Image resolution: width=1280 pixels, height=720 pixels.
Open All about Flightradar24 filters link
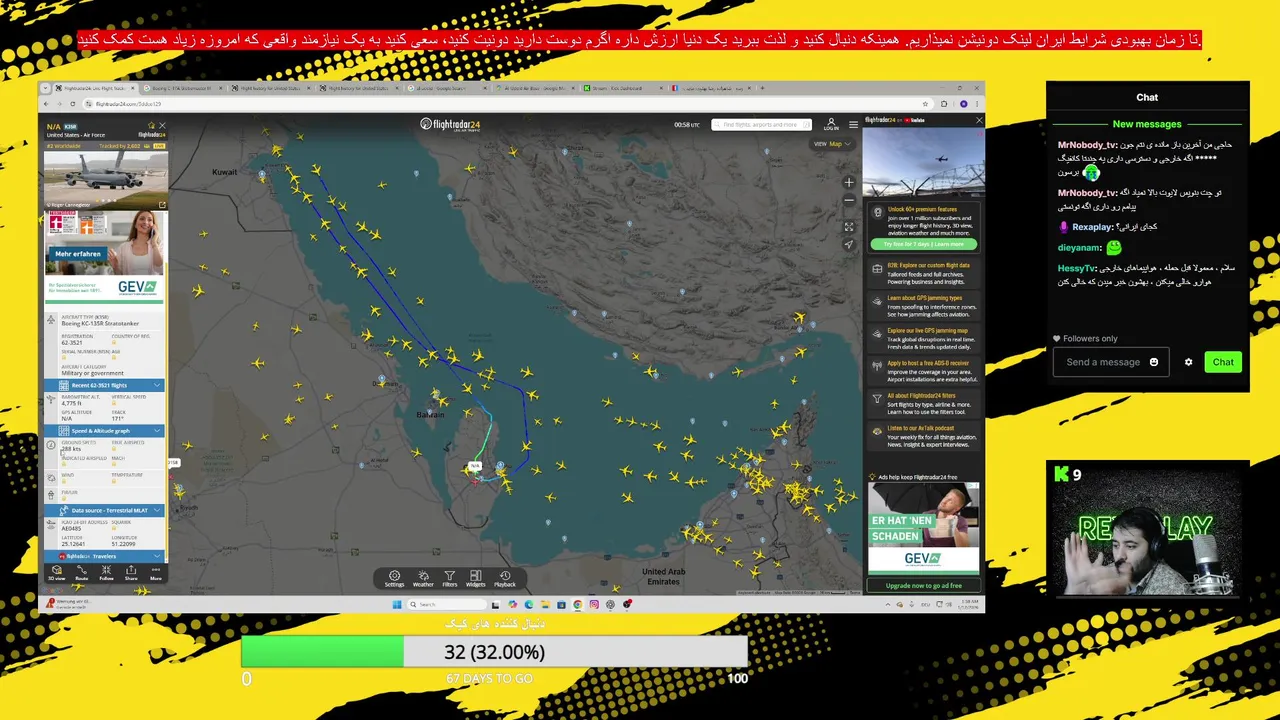point(923,404)
